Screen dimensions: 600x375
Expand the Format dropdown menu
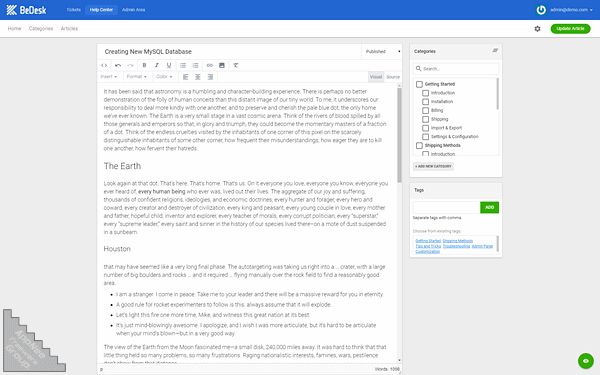137,77
